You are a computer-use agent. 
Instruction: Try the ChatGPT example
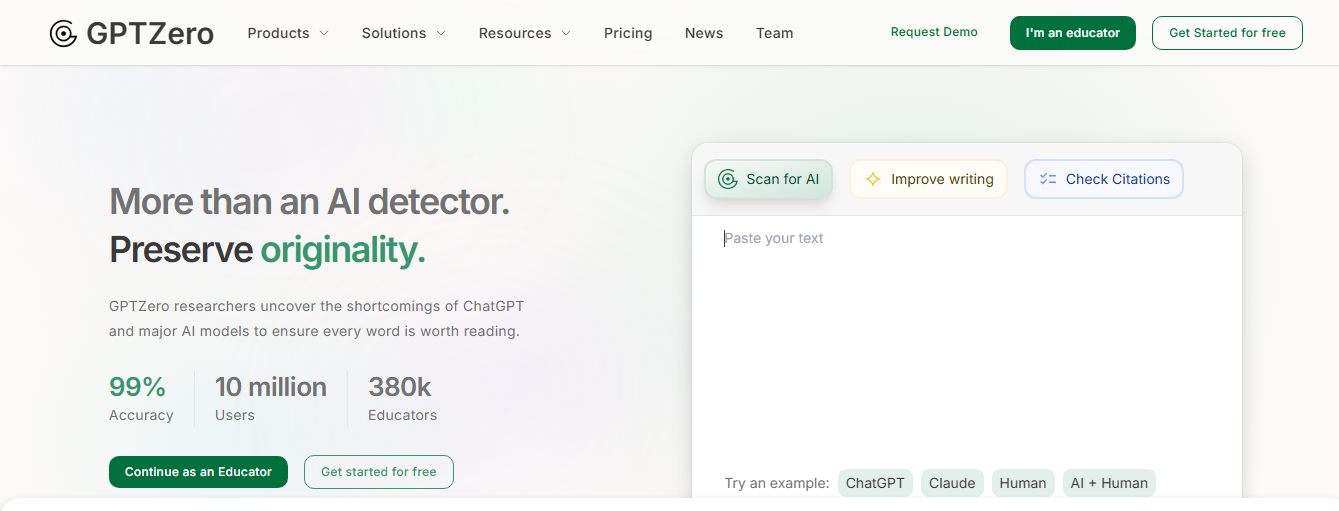(875, 483)
